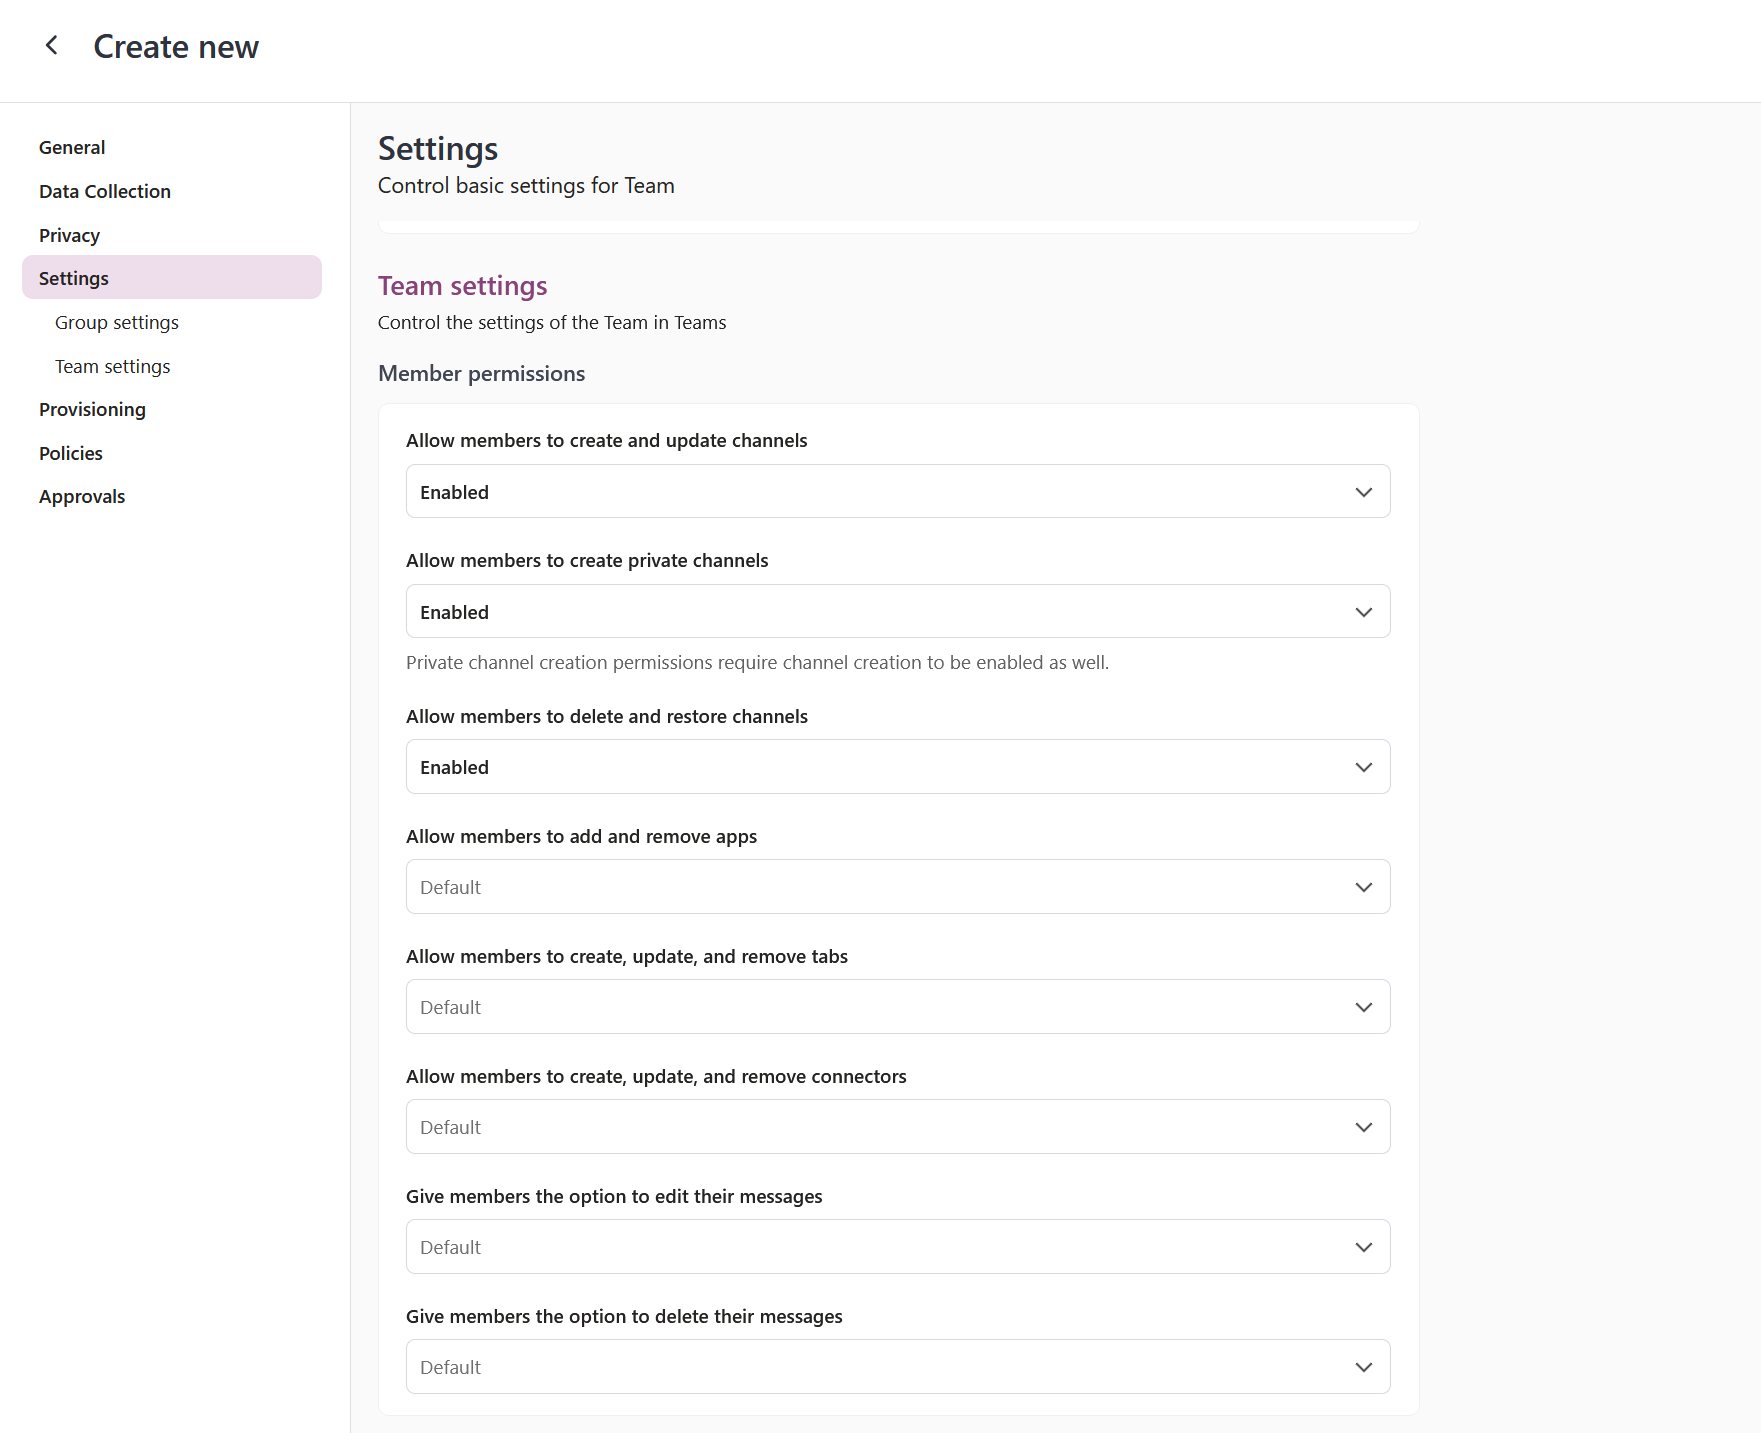Screen dimensions: 1761x1433
Task: Select the Group settings sub-item
Action: point(116,322)
